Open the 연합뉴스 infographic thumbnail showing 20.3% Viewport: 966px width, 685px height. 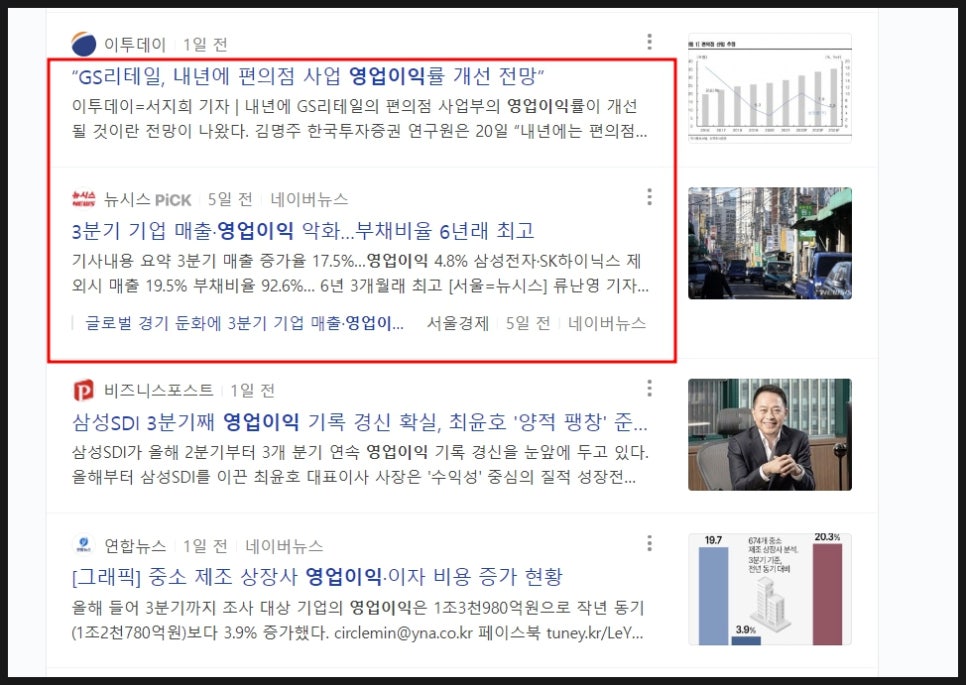point(770,590)
